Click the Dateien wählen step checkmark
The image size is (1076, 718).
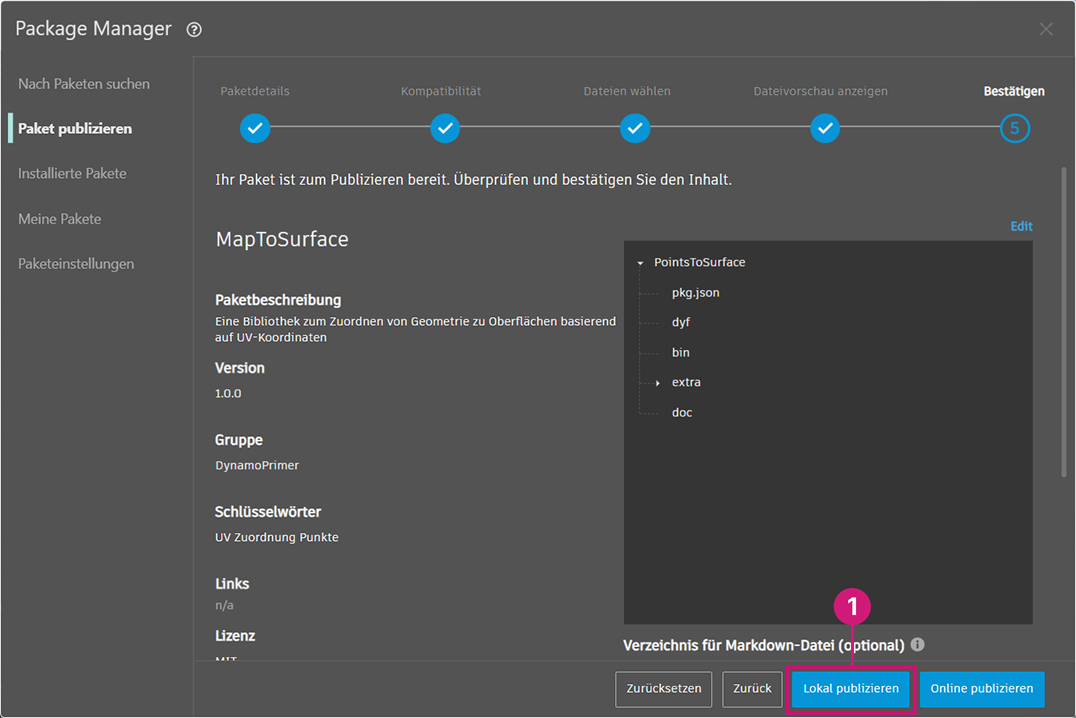(x=635, y=128)
